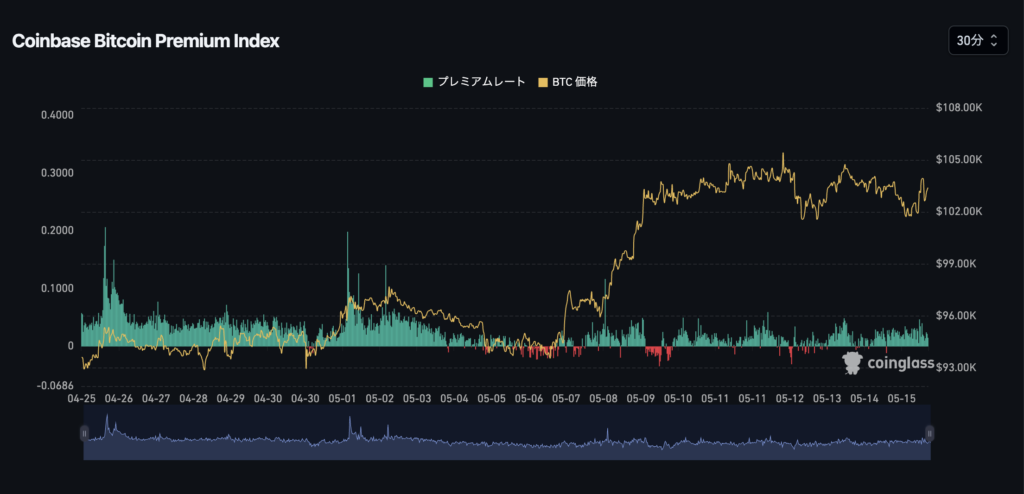
Task: Click the $96.00K right axis value
Action: tap(957, 316)
